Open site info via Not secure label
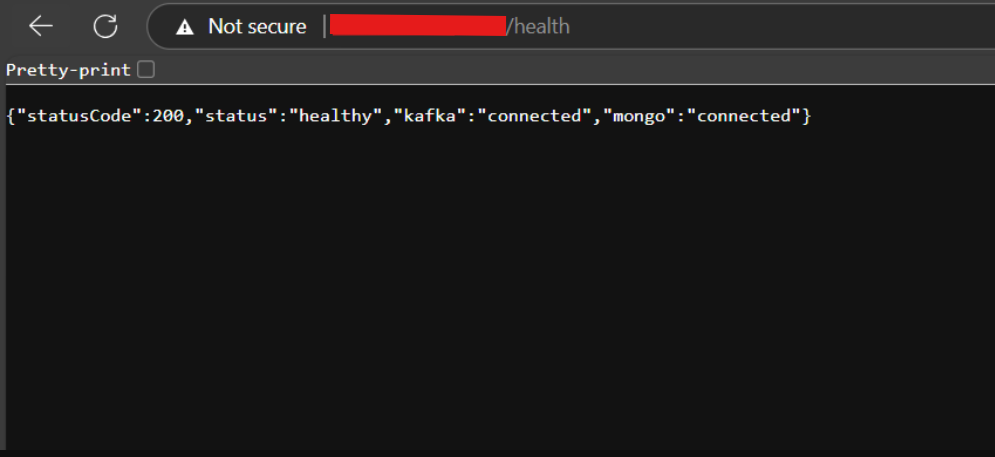Viewport: 995px width, 457px height. 256,27
